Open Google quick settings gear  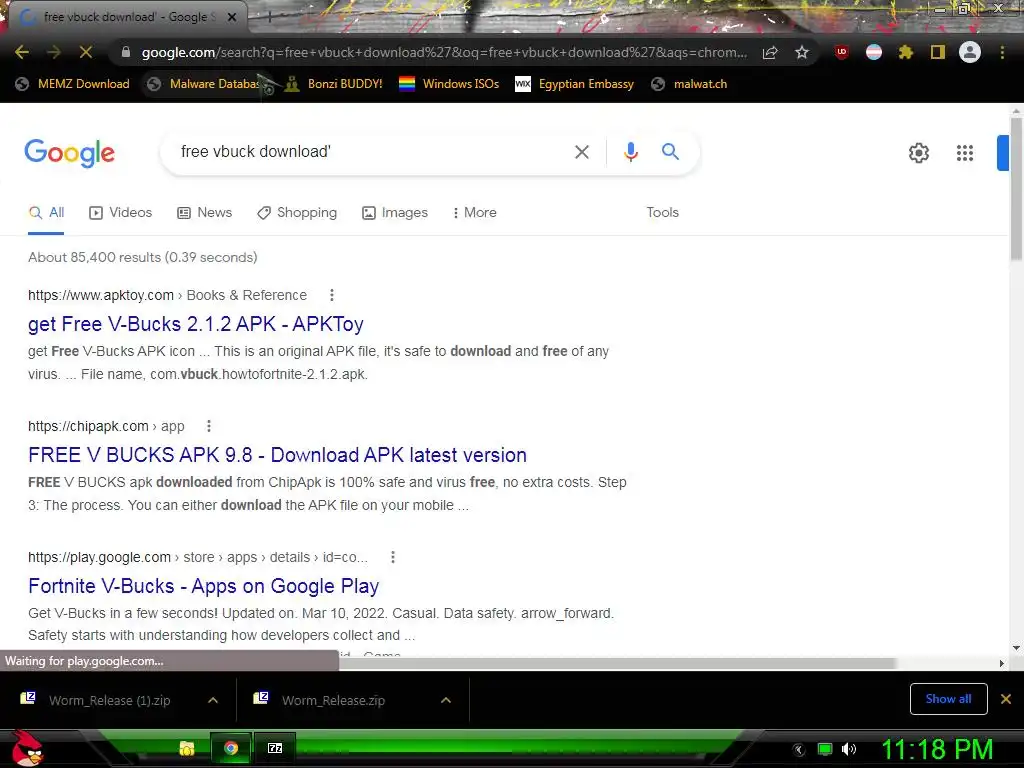[x=919, y=153]
